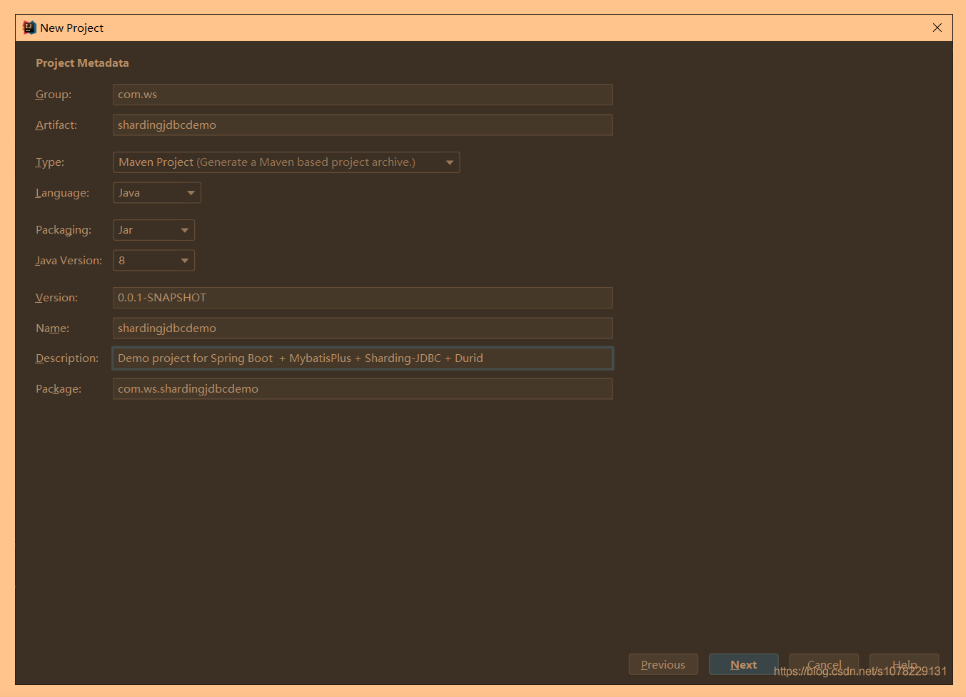Focus the Description text field
The height and width of the screenshot is (697, 966).
[x=362, y=358]
